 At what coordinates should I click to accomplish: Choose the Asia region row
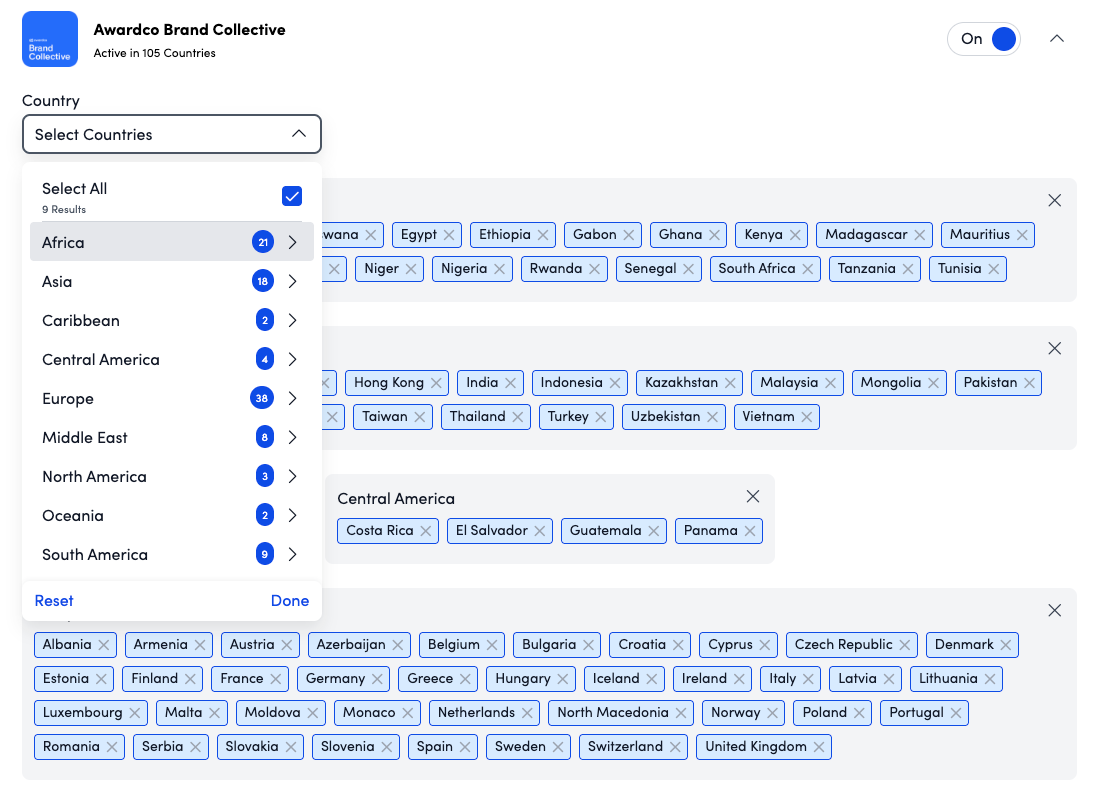[172, 282]
